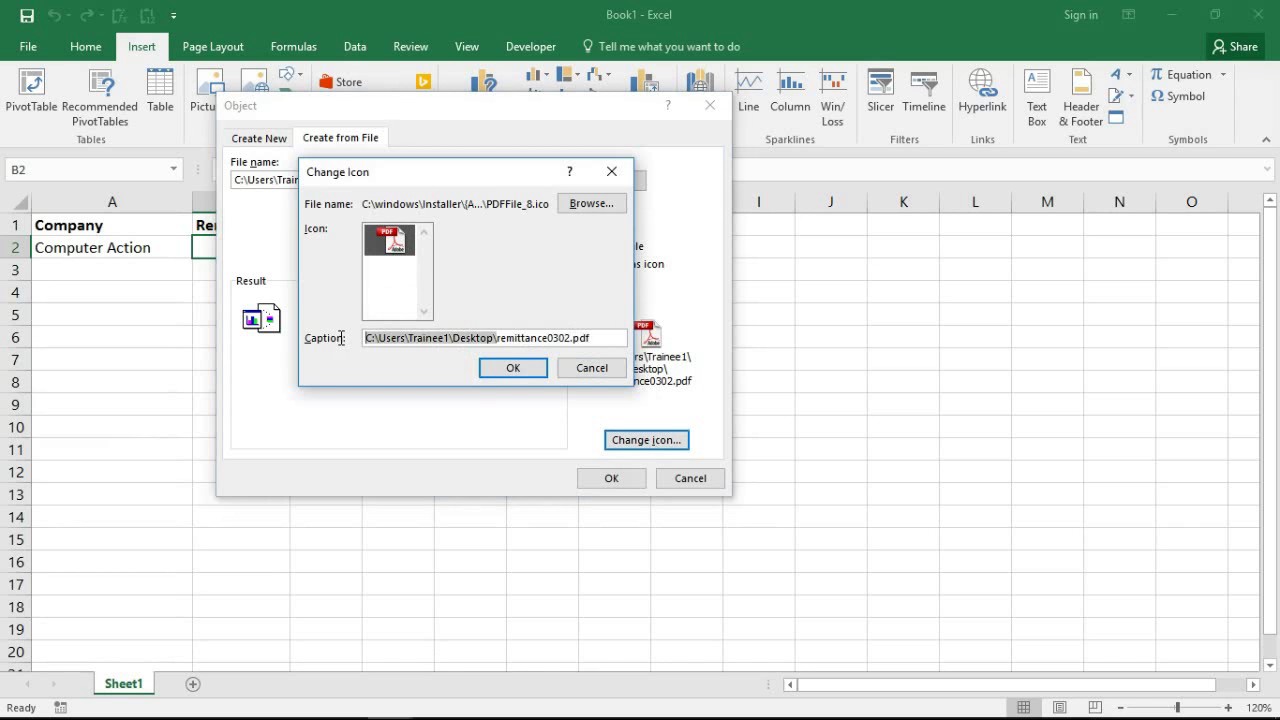This screenshot has width=1280, height=720.
Task: Select the PDF icon in the icon list
Action: point(390,241)
